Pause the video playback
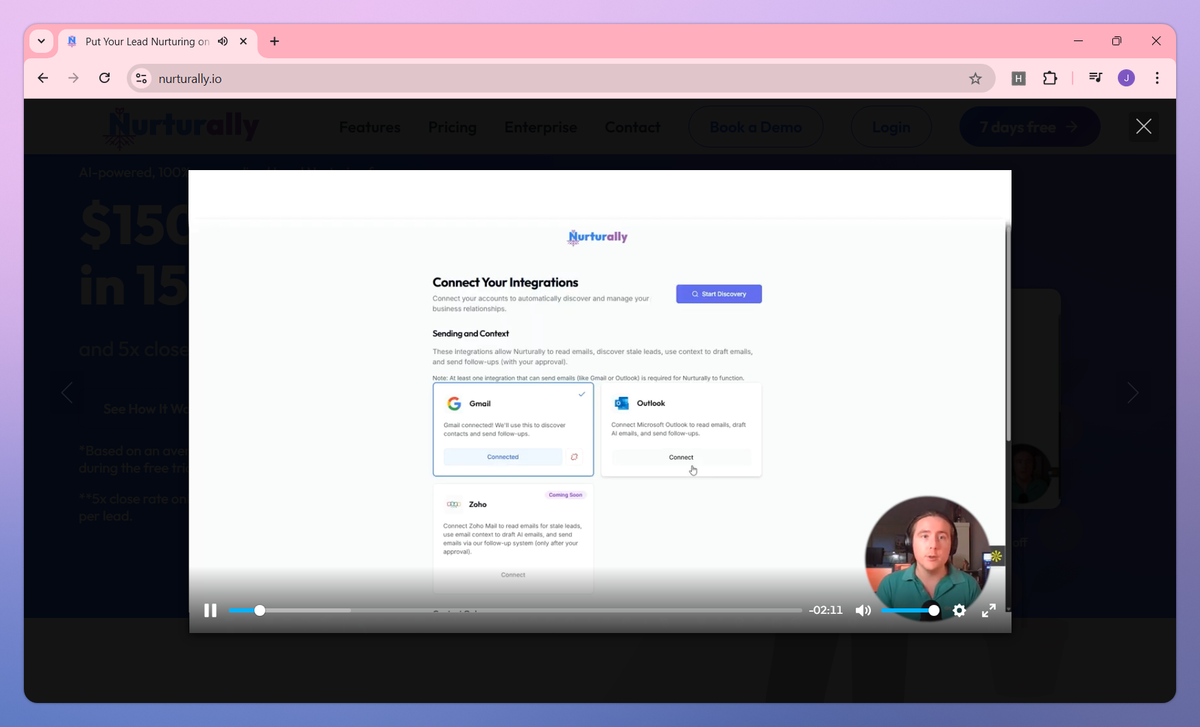Image resolution: width=1200 pixels, height=727 pixels. (210, 610)
